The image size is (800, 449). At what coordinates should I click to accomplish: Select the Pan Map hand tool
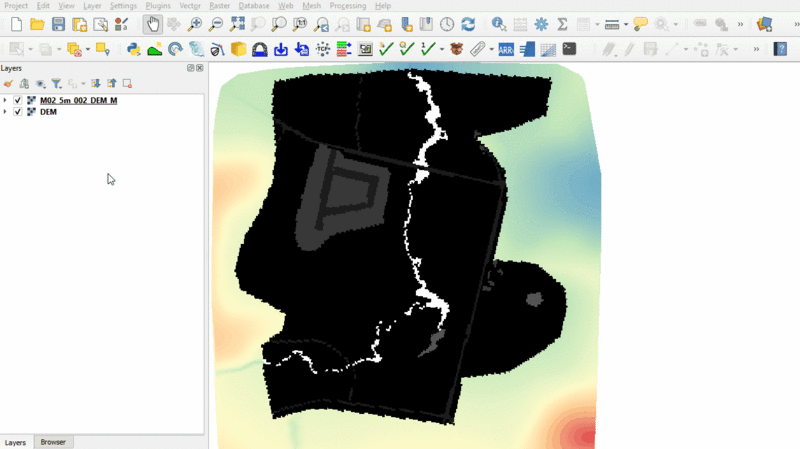tap(153, 24)
